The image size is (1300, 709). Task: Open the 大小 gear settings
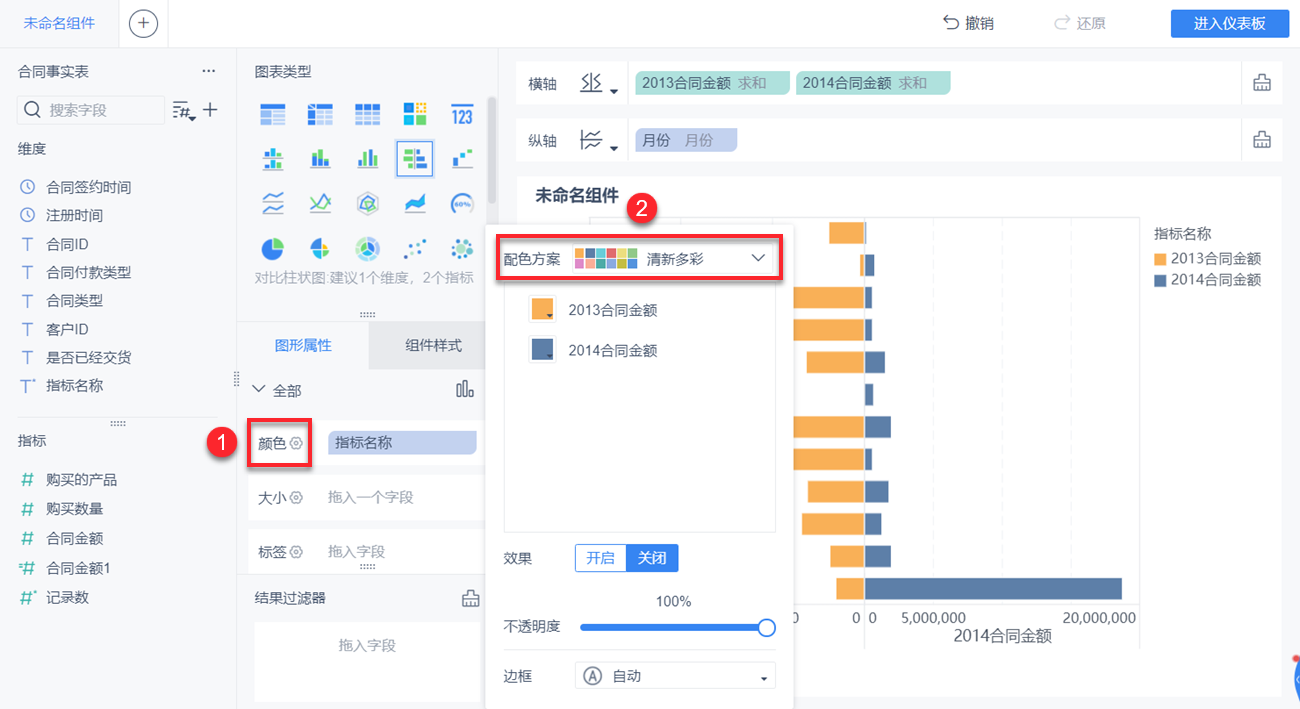click(296, 497)
